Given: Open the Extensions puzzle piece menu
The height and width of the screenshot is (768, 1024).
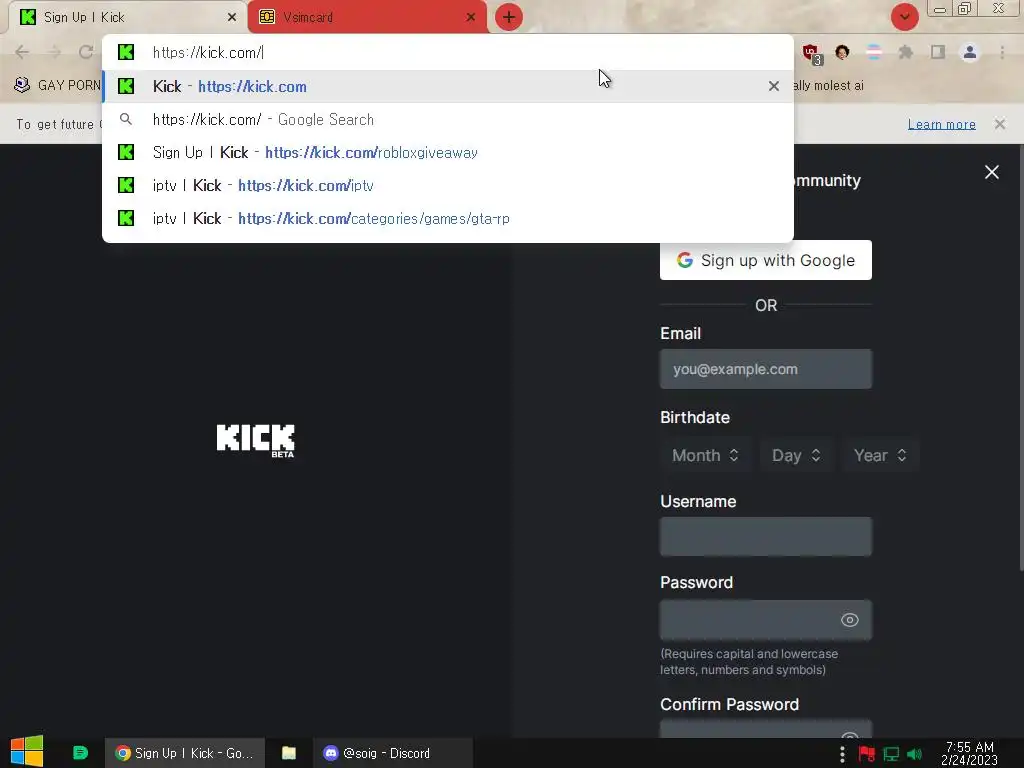Looking at the screenshot, I should click(x=906, y=52).
